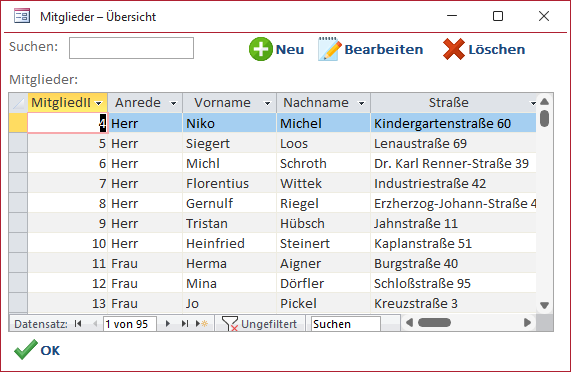Select row selector for Jo Pickel
This screenshot has width=571, height=372.
point(18,303)
